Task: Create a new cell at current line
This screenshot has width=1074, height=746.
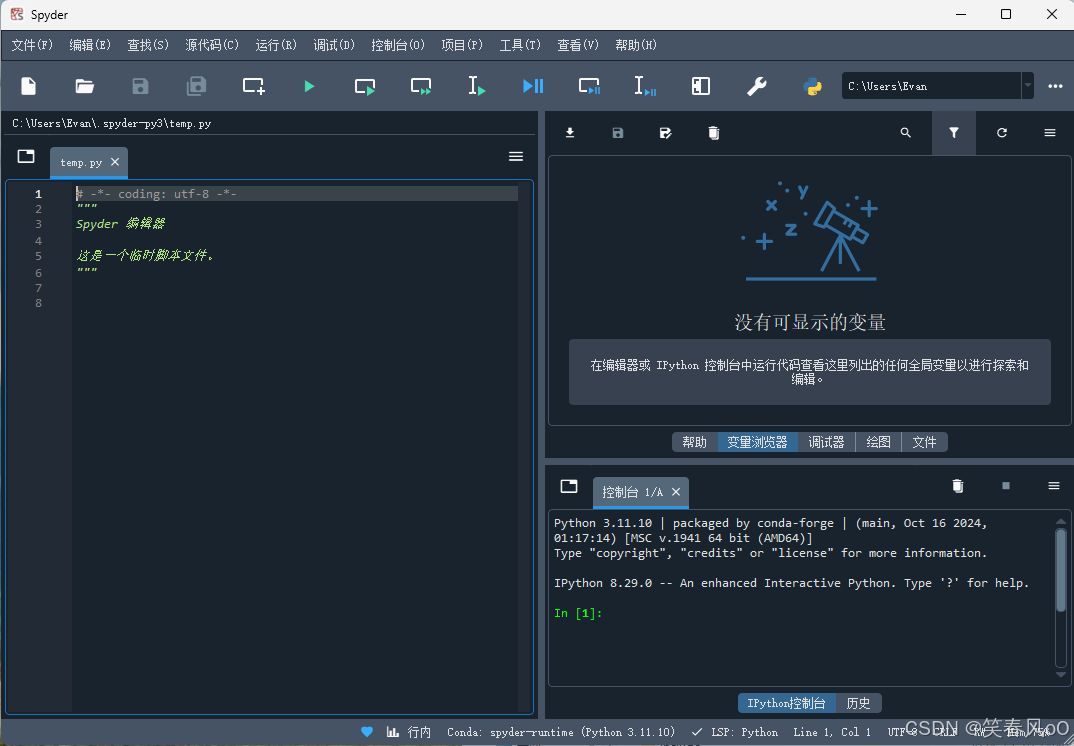Action: tap(253, 86)
